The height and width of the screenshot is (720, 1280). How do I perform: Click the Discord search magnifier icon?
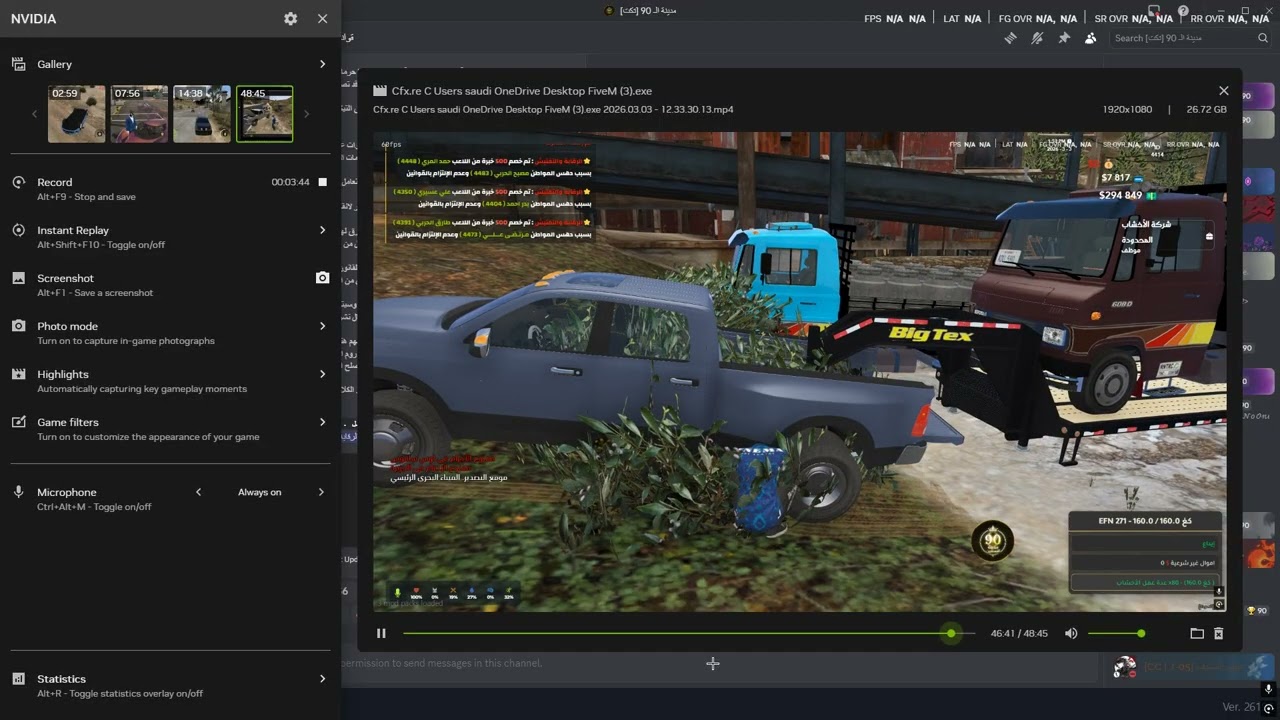coord(1264,38)
